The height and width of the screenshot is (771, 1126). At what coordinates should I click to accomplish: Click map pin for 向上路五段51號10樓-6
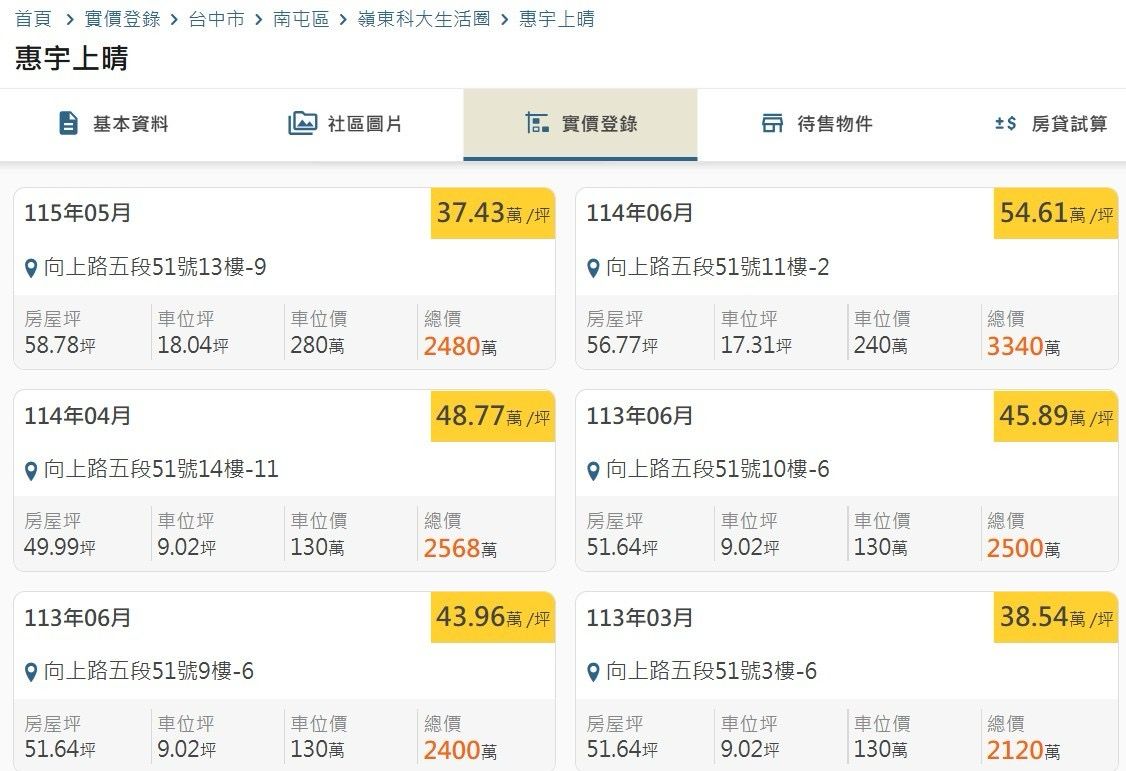(593, 471)
